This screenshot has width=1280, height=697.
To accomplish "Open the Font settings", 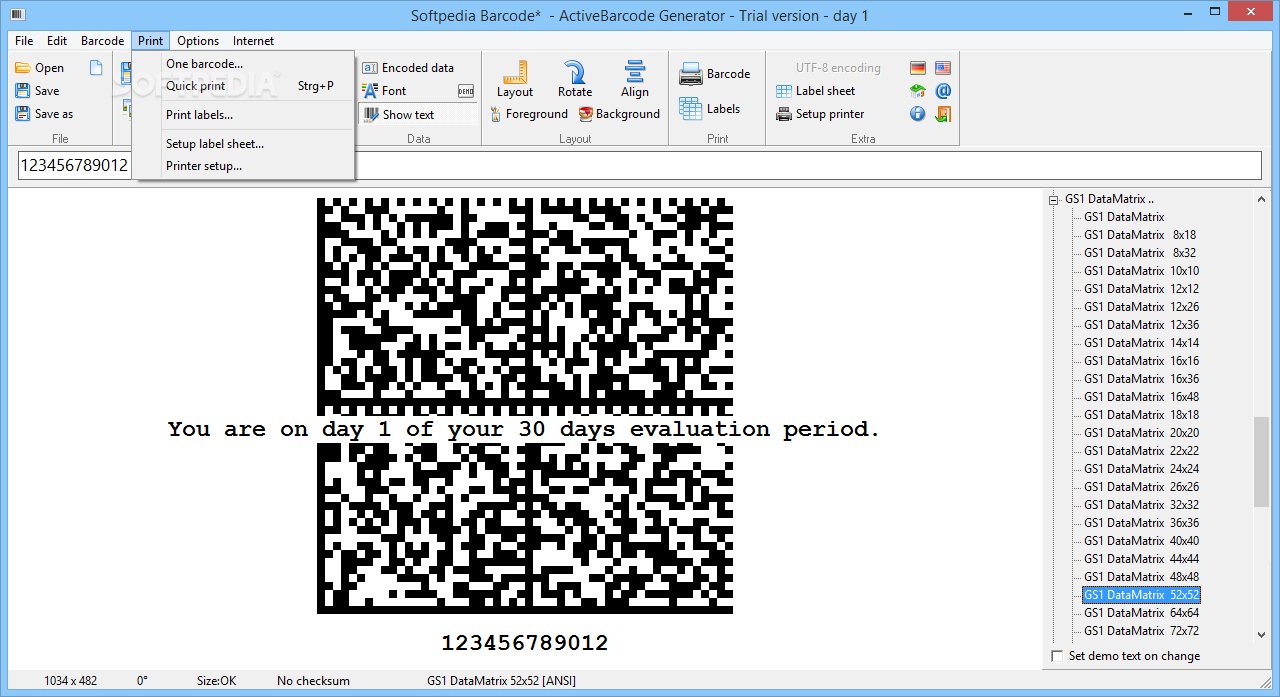I will coord(384,91).
